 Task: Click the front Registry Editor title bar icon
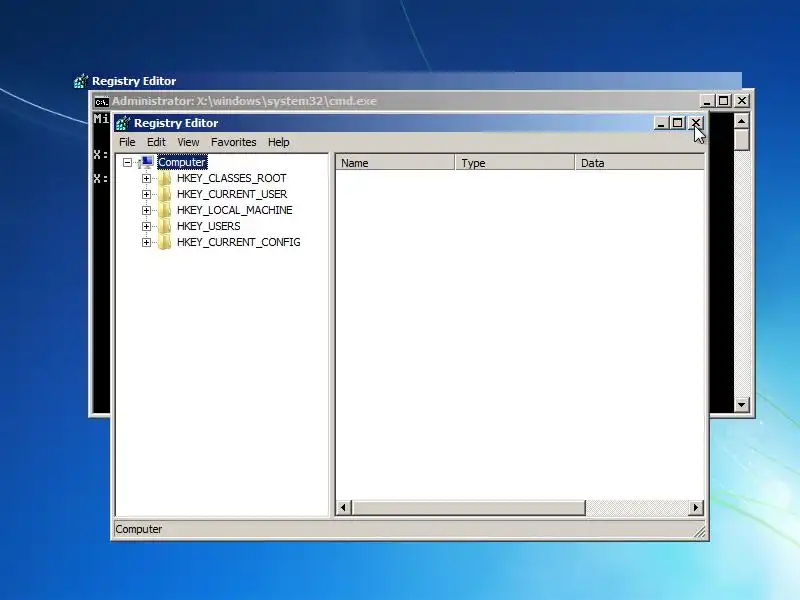[123, 123]
